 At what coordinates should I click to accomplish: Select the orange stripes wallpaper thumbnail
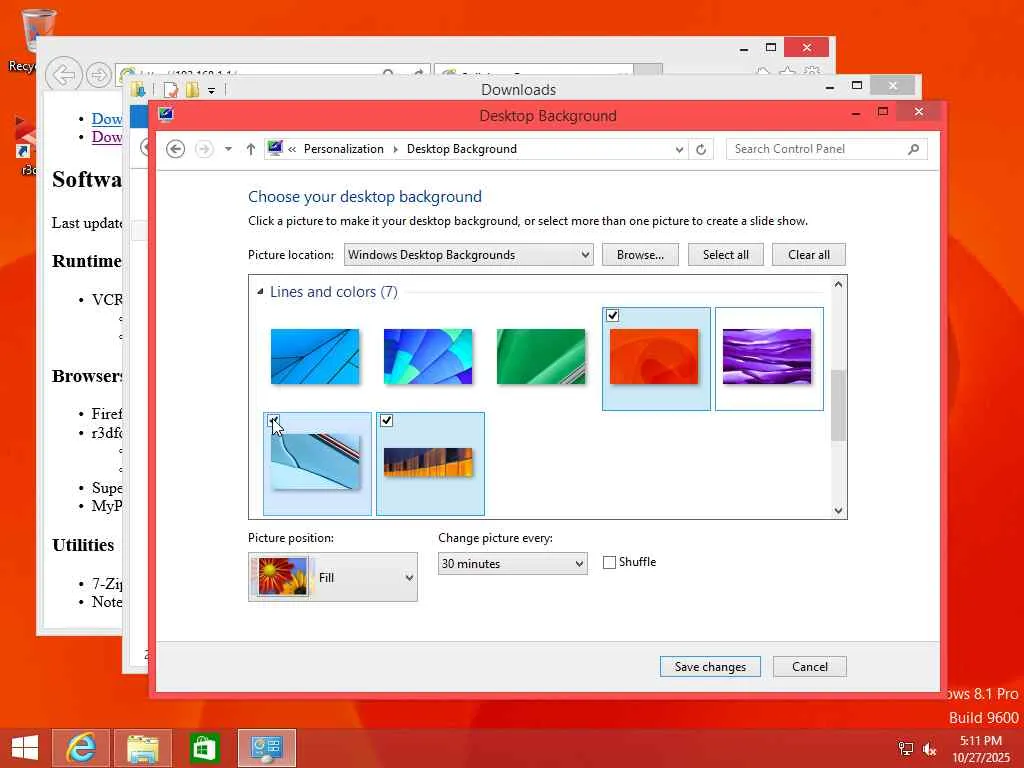point(428,462)
